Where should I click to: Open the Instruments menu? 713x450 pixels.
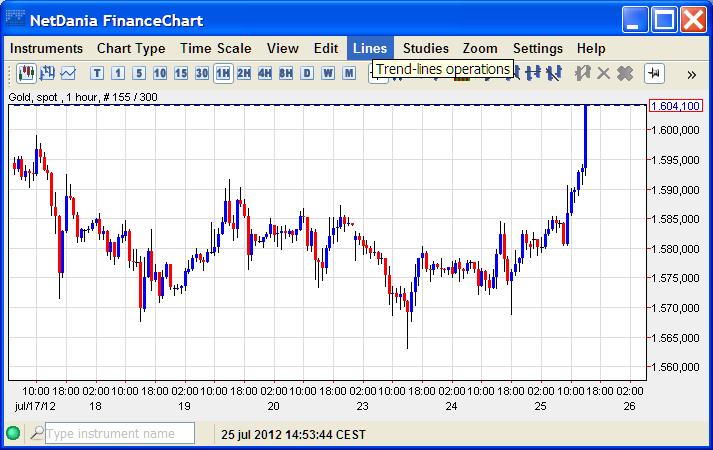click(46, 48)
